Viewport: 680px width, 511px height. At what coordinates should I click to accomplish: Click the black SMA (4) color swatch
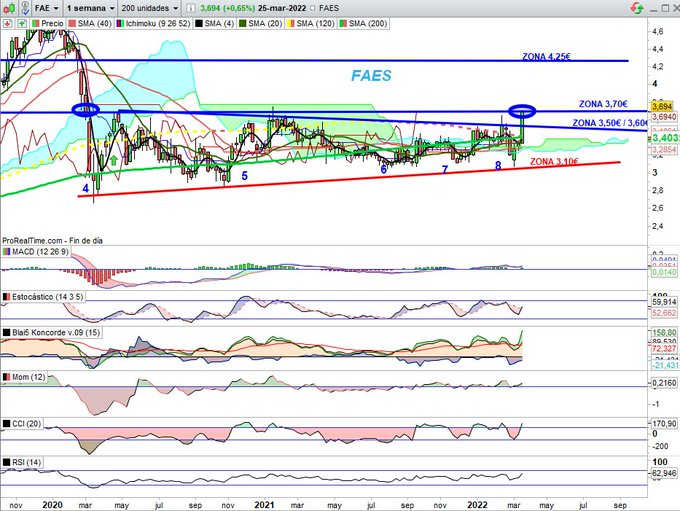(199, 23)
